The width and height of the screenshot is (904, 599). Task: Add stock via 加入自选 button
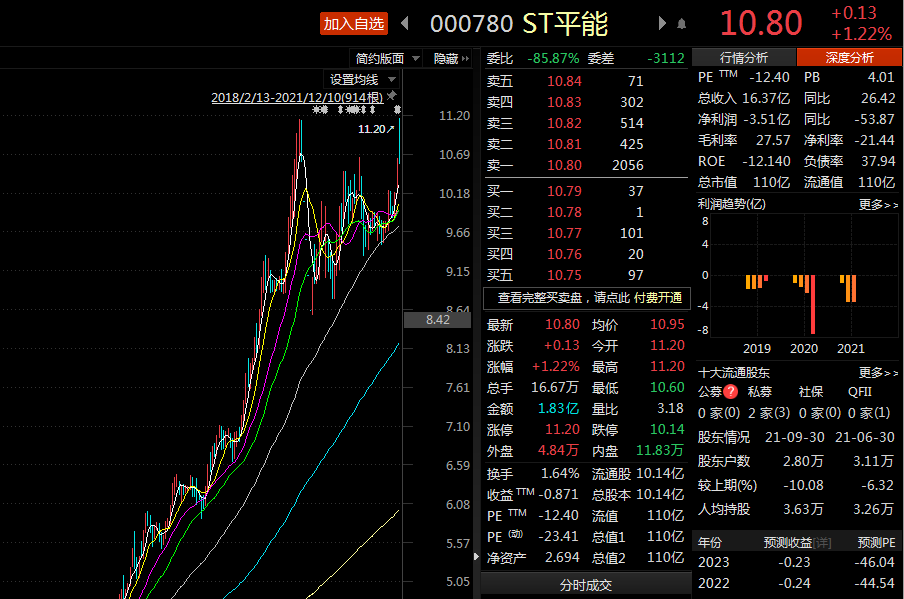pos(353,24)
